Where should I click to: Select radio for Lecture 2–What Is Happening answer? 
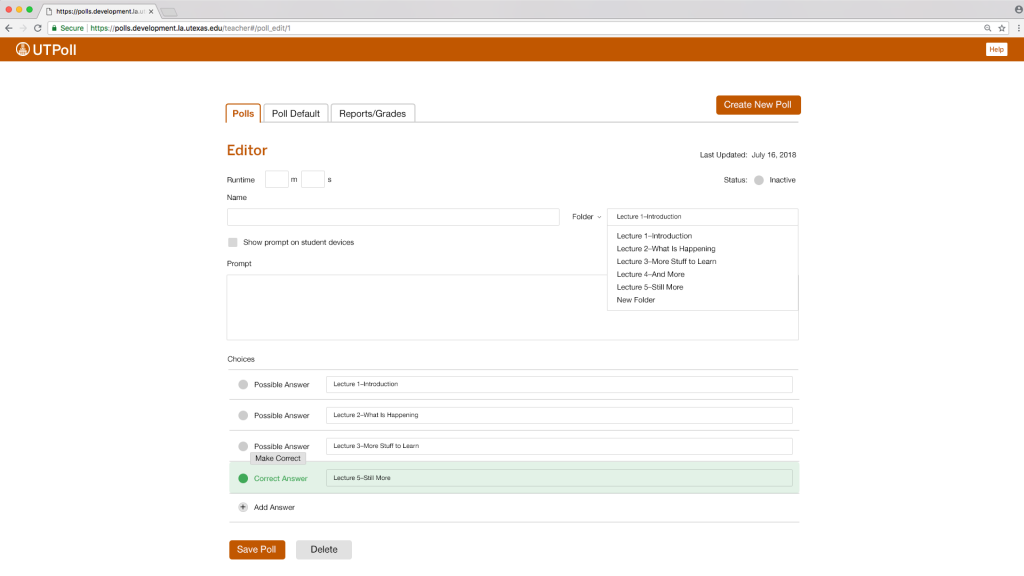tap(243, 415)
